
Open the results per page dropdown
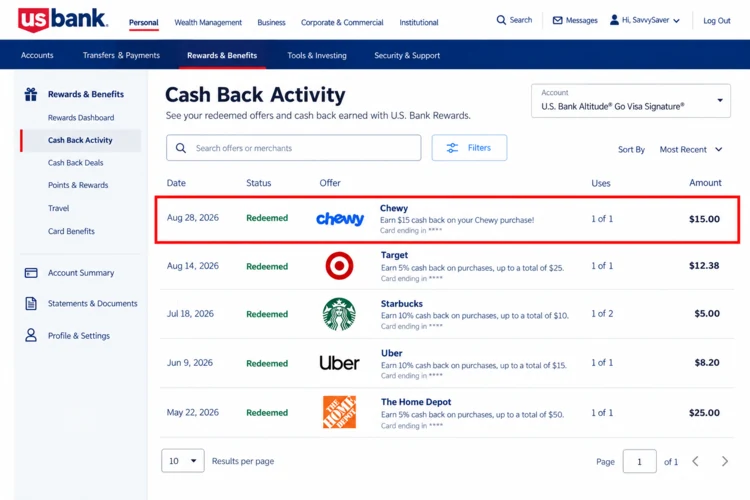183,461
